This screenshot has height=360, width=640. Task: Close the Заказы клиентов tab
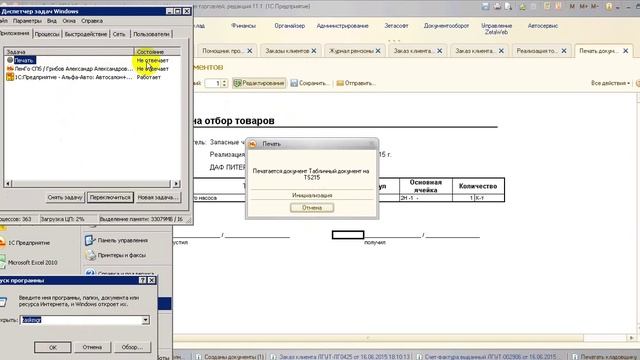314,51
